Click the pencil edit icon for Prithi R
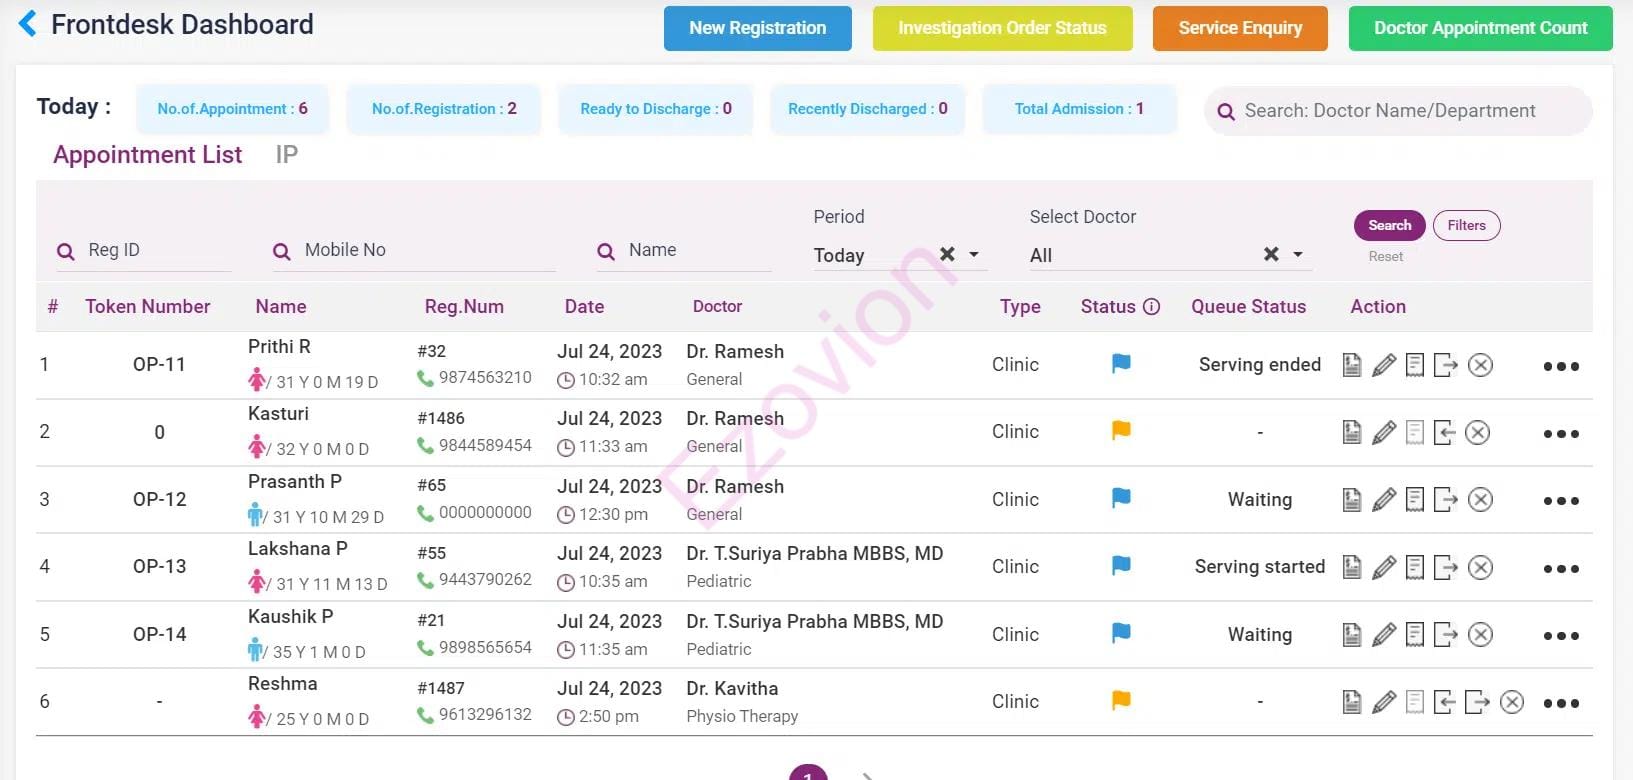Screen dimensions: 1633x780 tap(1383, 365)
